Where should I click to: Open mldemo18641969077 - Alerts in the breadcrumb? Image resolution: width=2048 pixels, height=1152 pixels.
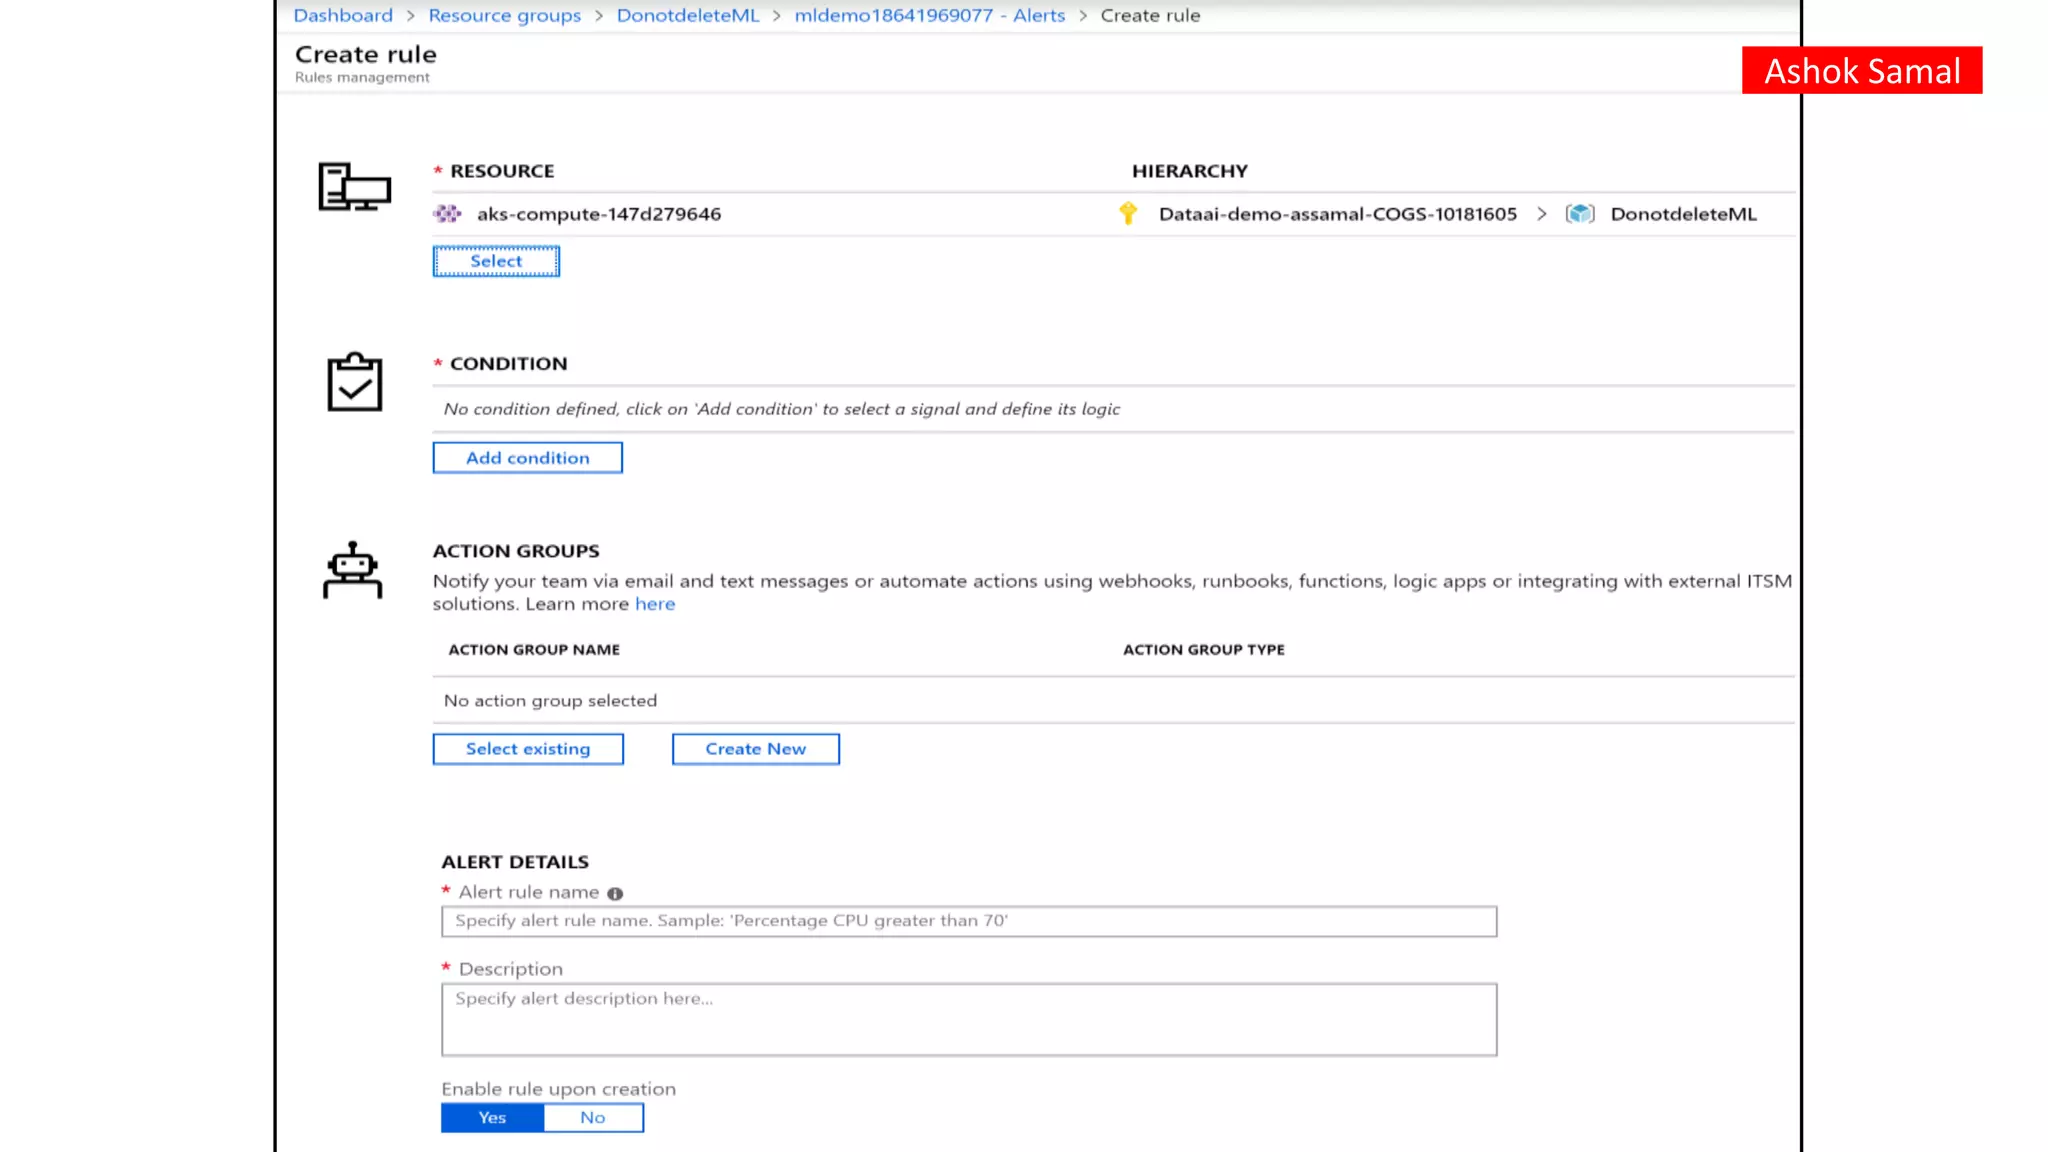pyautogui.click(x=929, y=16)
